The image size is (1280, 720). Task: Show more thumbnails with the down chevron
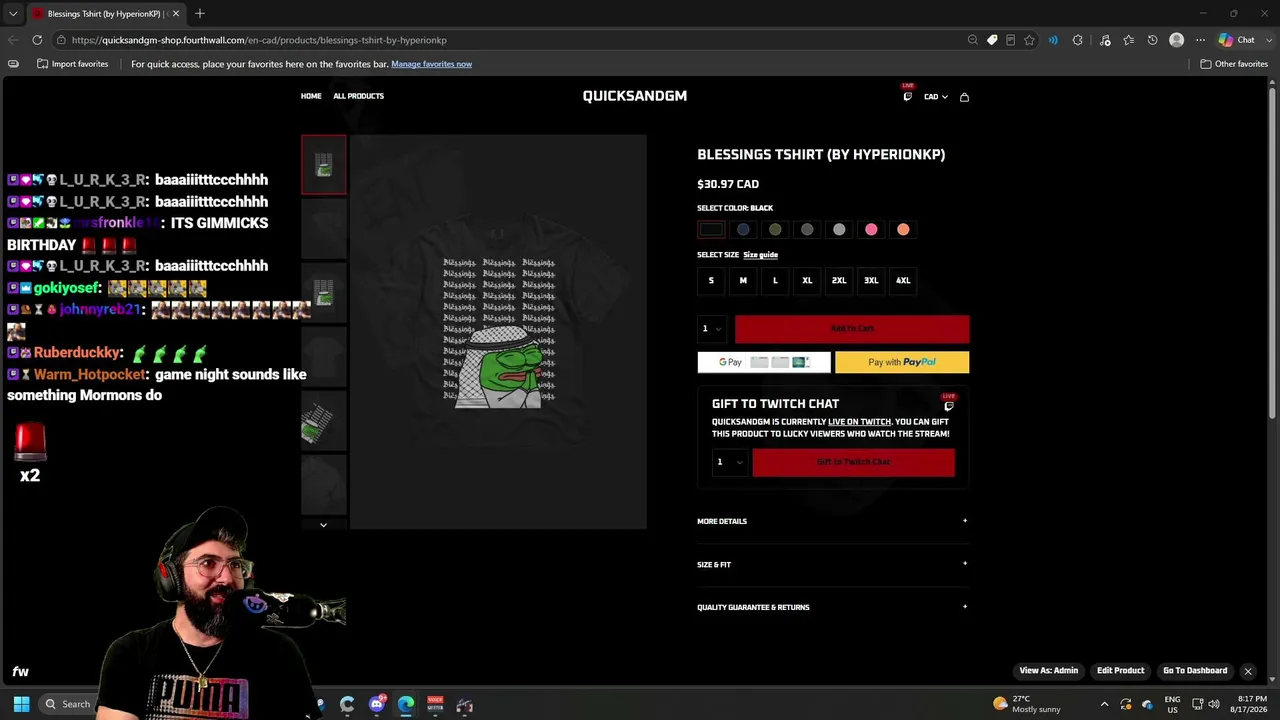pyautogui.click(x=323, y=524)
